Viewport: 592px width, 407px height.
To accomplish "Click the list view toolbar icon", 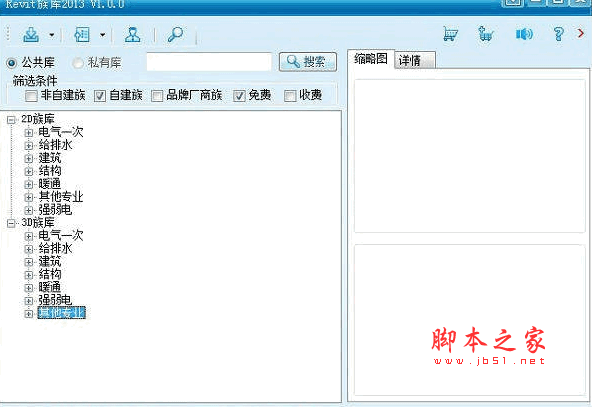I will point(82,35).
